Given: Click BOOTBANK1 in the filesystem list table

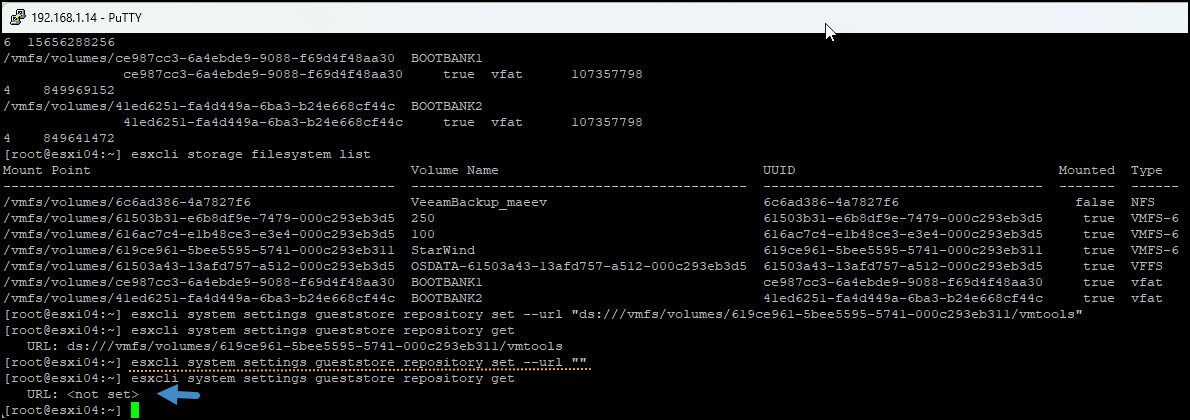Looking at the screenshot, I should (447, 282).
